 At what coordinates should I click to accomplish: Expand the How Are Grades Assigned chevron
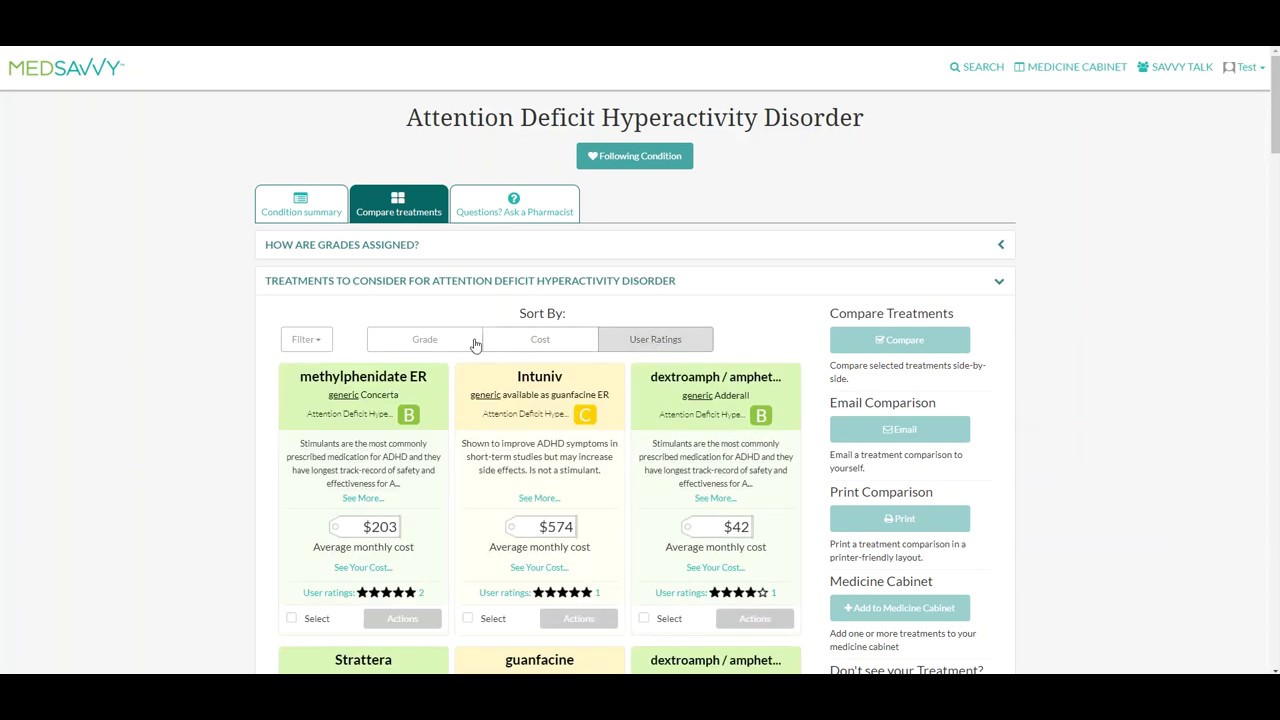(1001, 245)
